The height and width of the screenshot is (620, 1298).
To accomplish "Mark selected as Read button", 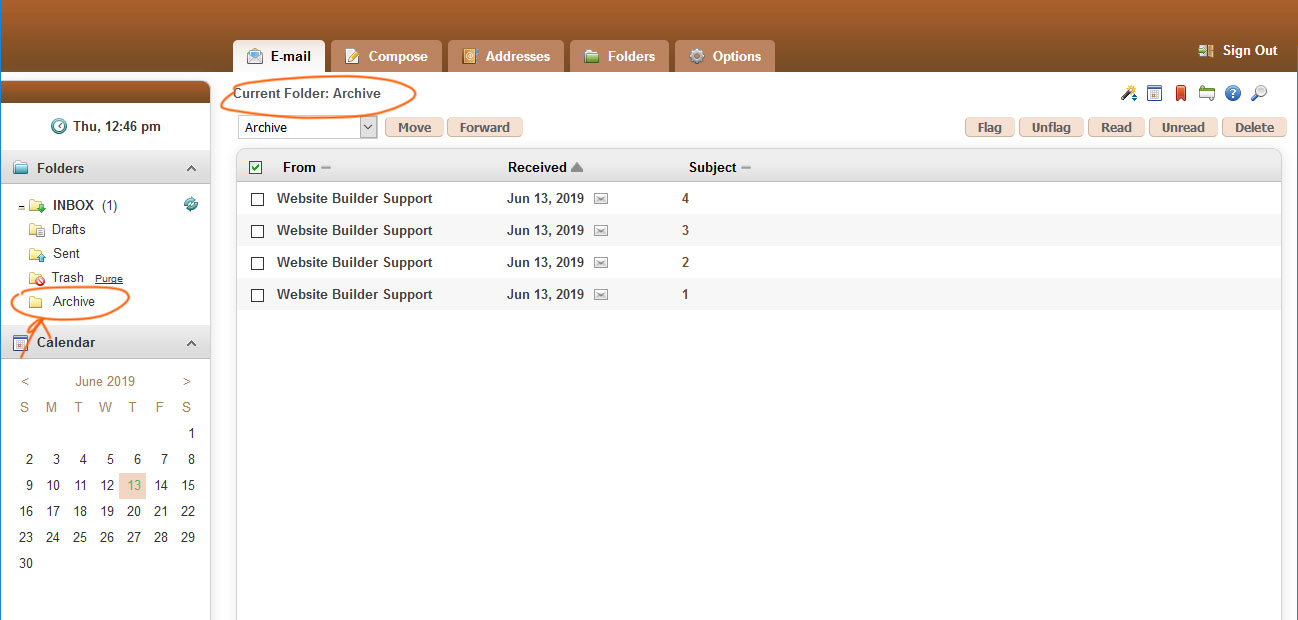I will click(1116, 128).
